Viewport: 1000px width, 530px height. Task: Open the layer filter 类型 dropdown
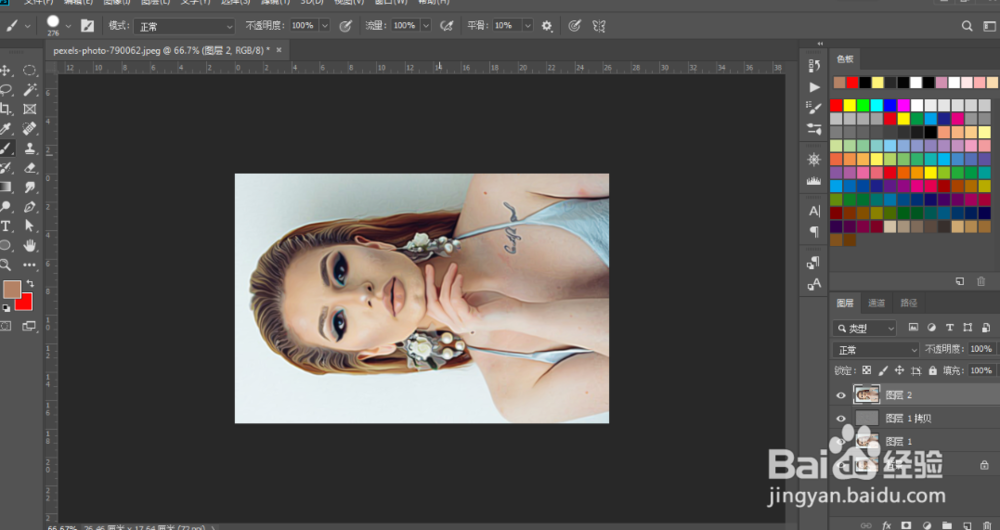click(865, 328)
